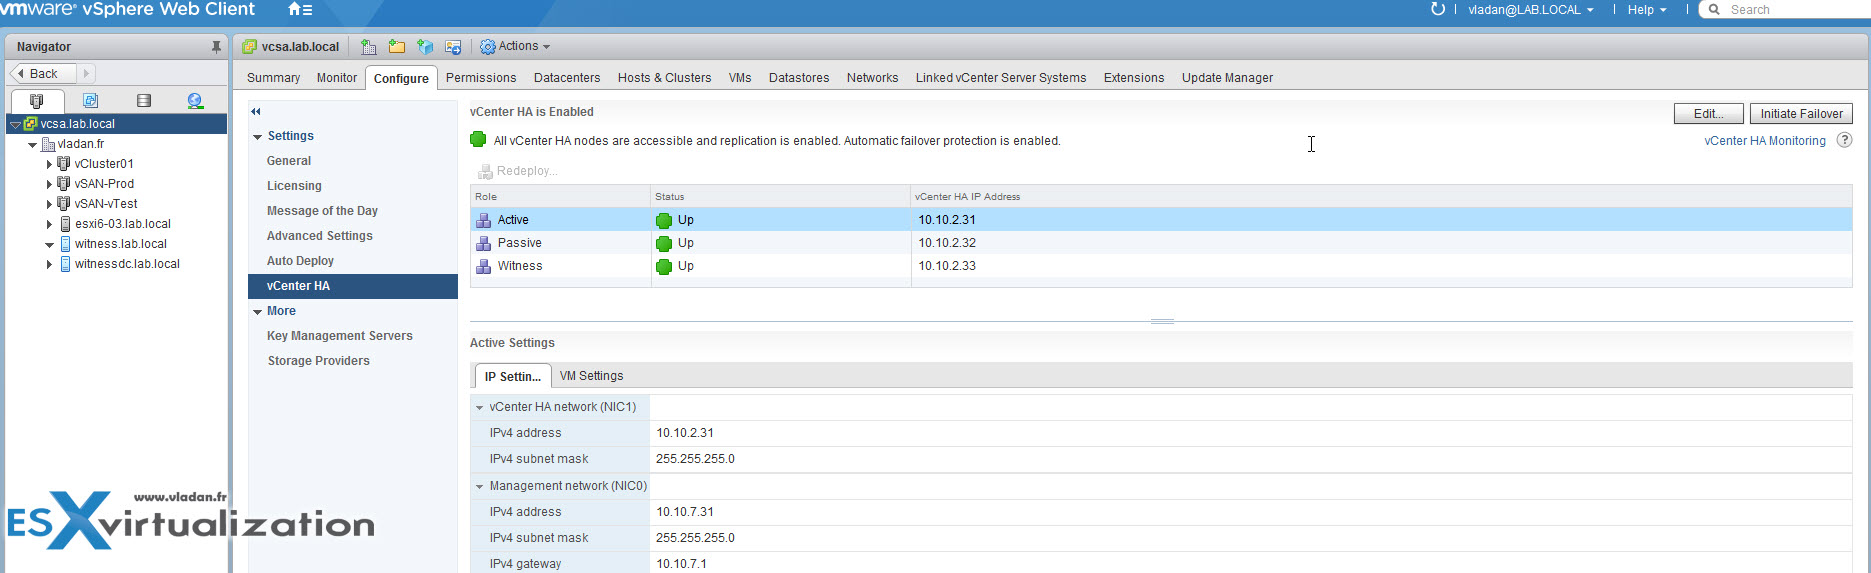Image resolution: width=1871 pixels, height=573 pixels.
Task: Expand the vSAN-Prod tree node
Action: 49,184
